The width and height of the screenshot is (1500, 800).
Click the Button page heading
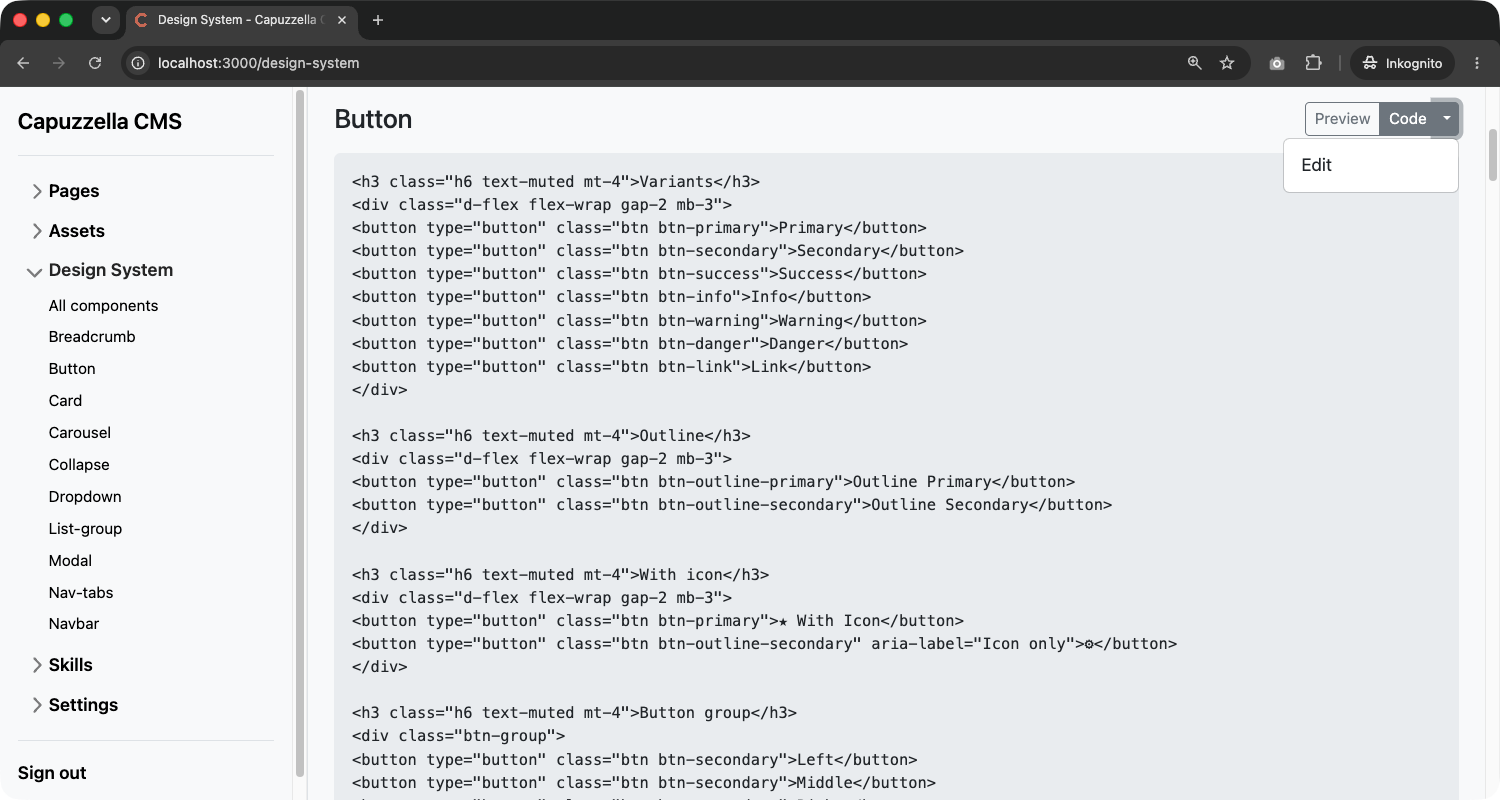(x=373, y=119)
